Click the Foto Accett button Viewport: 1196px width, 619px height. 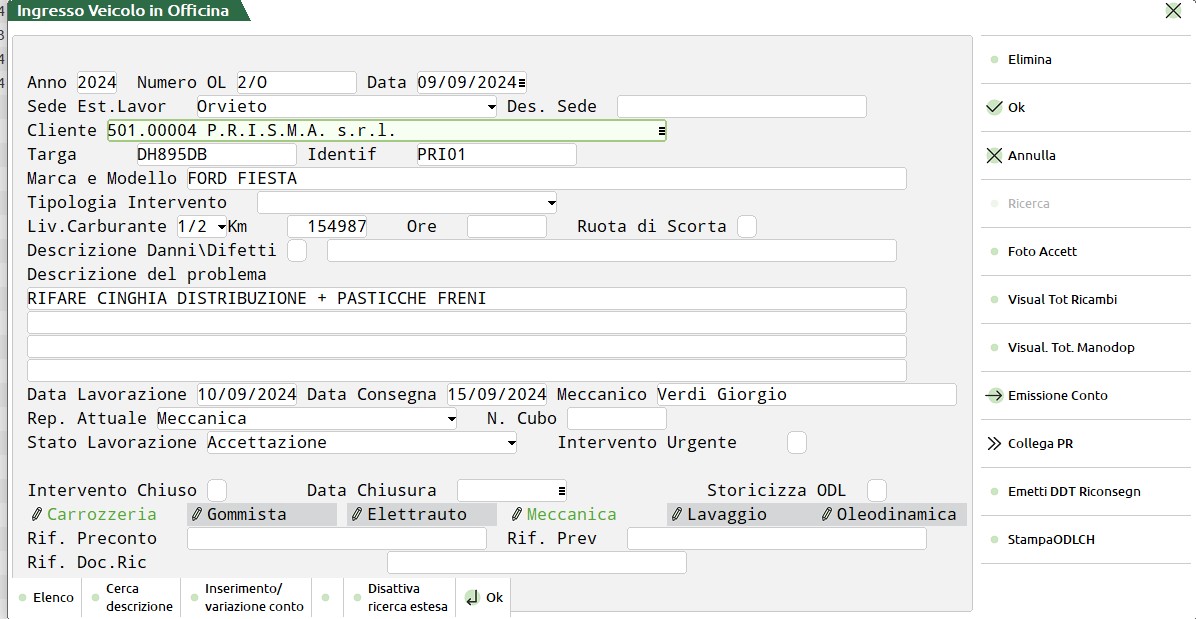(x=1042, y=251)
